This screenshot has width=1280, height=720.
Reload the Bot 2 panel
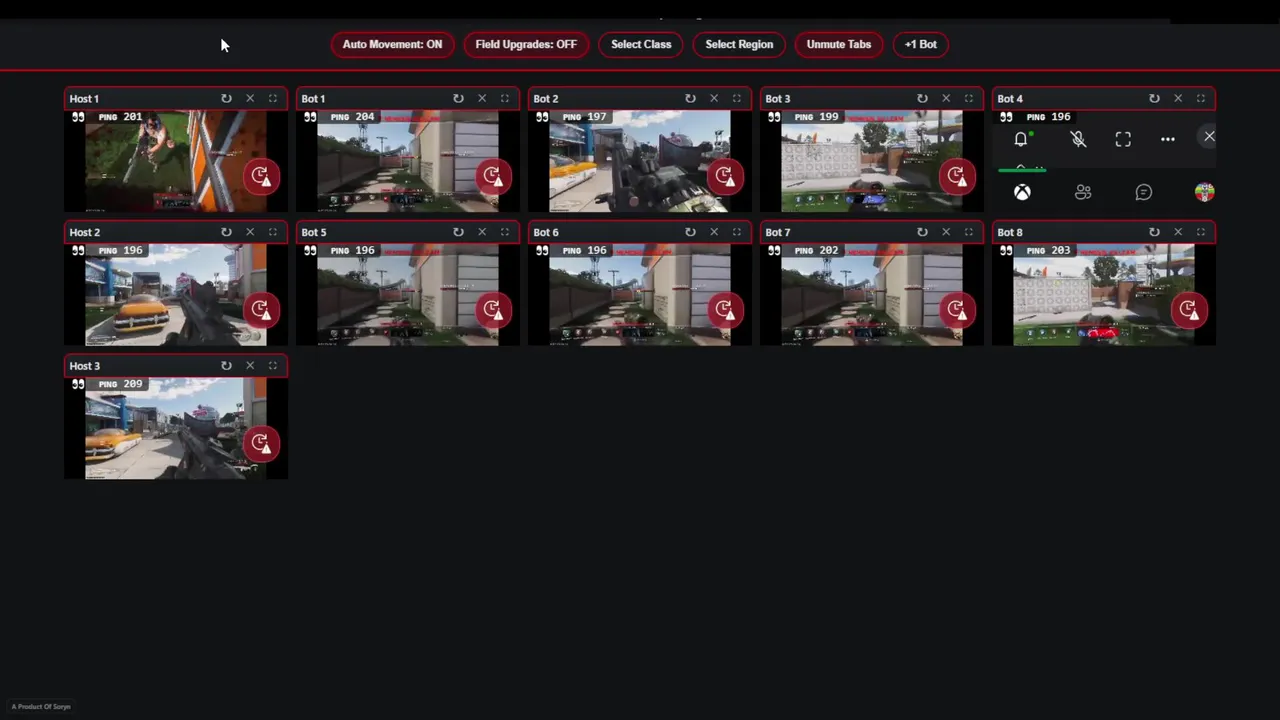[690, 98]
